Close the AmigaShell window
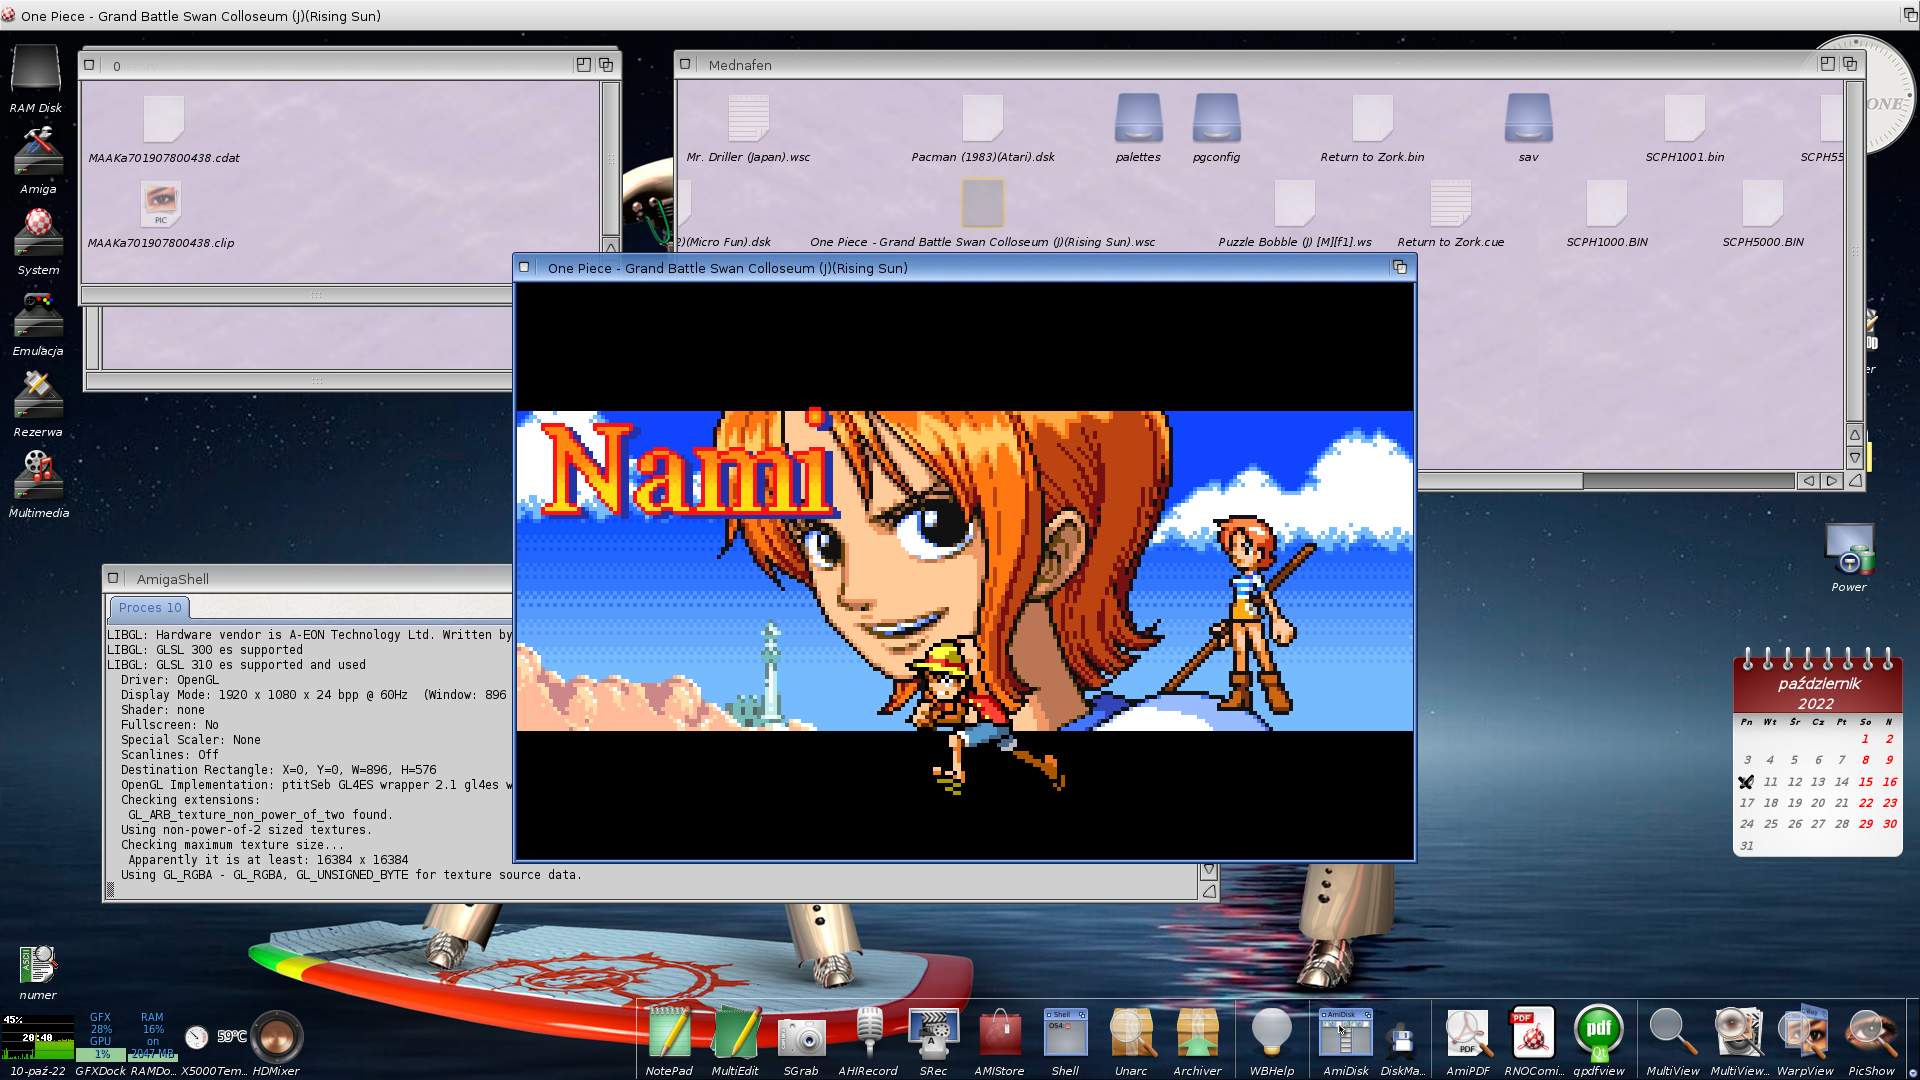1920x1080 pixels. point(113,578)
